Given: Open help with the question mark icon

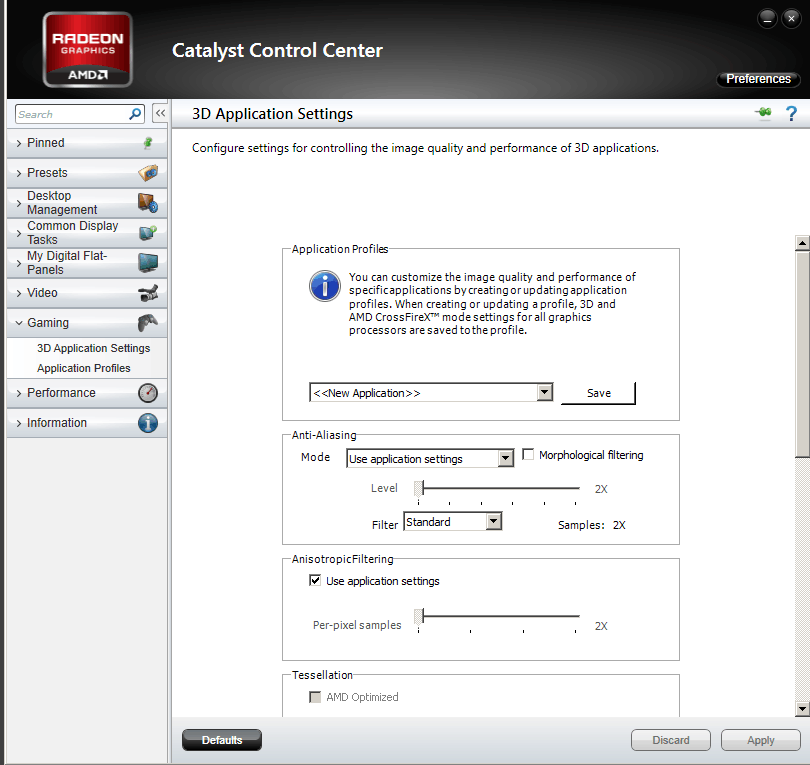Looking at the screenshot, I should pyautogui.click(x=791, y=113).
